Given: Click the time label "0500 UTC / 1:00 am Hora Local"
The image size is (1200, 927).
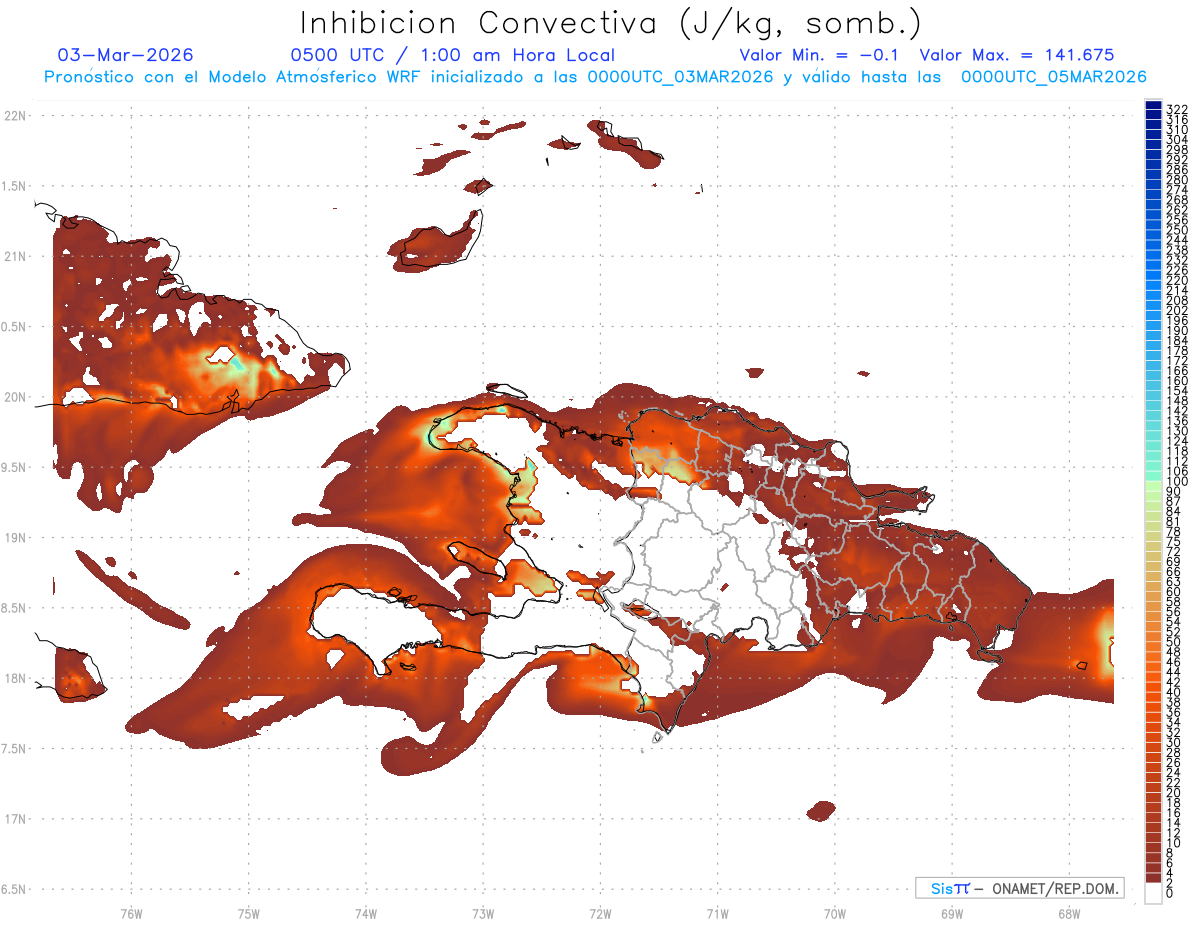Looking at the screenshot, I should 452,55.
